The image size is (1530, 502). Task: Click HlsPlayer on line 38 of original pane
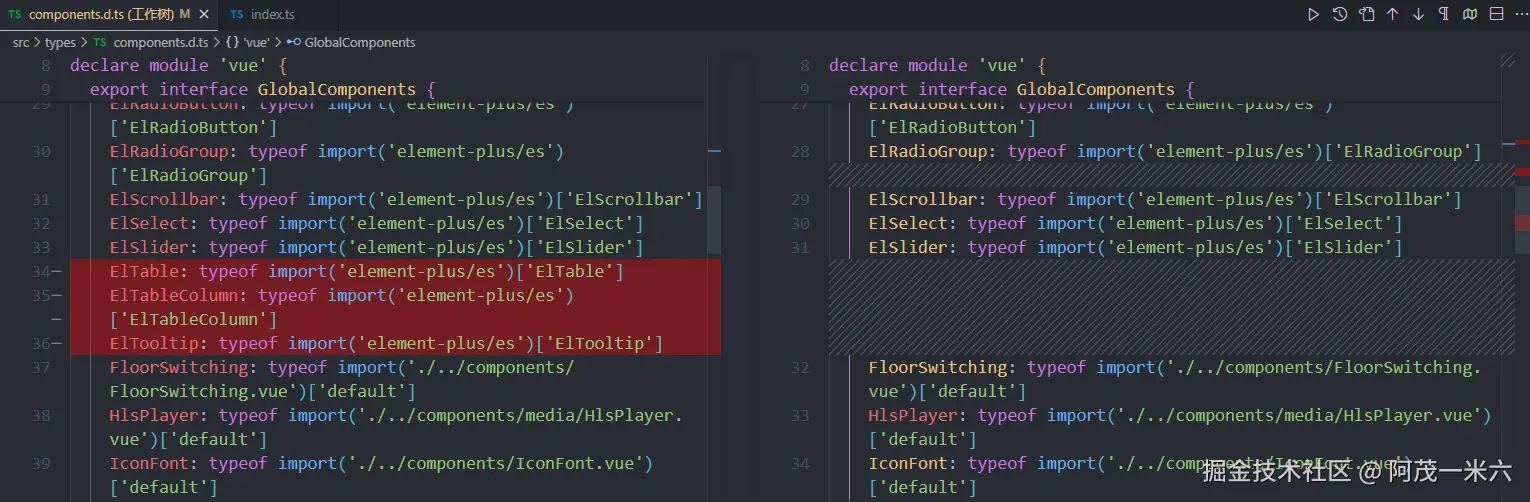click(x=154, y=415)
